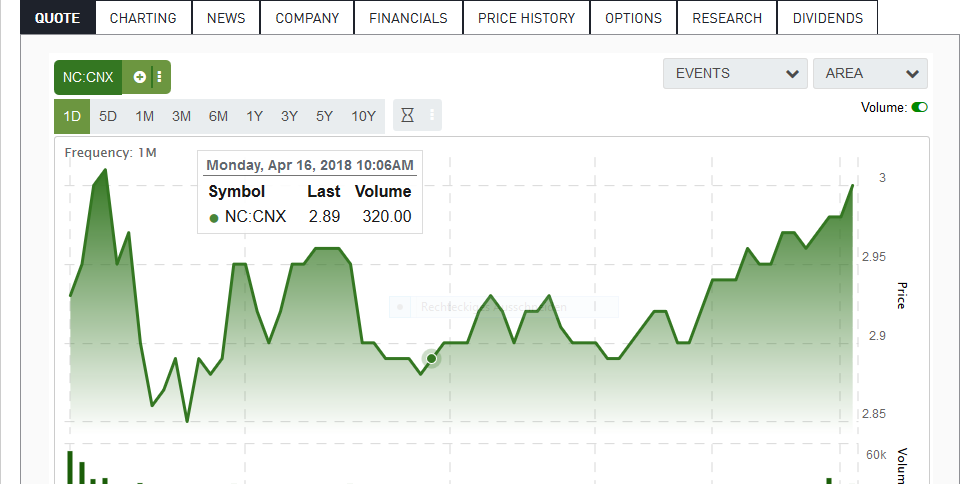Screen dimensions: 967x484
Task: Open the NC:CNX symbol options menu
Action: [159, 77]
